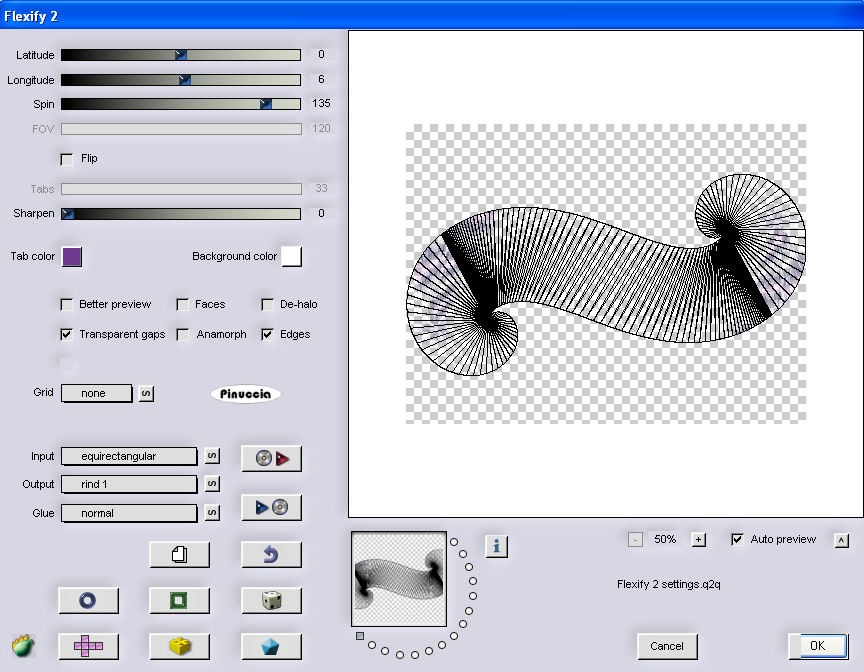Click the save settings play-disc button
The image size is (864, 672).
pyautogui.click(x=272, y=507)
